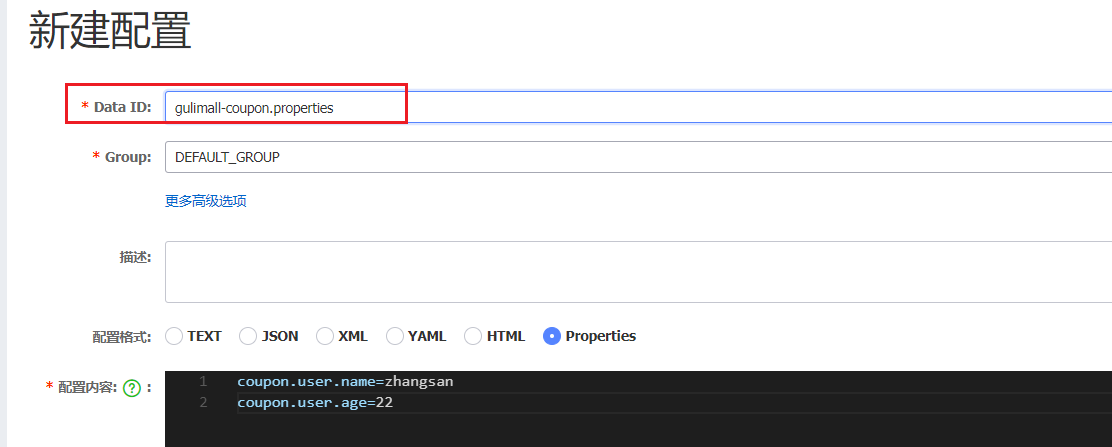
Task: Select the TEXT format radio button
Action: point(175,336)
